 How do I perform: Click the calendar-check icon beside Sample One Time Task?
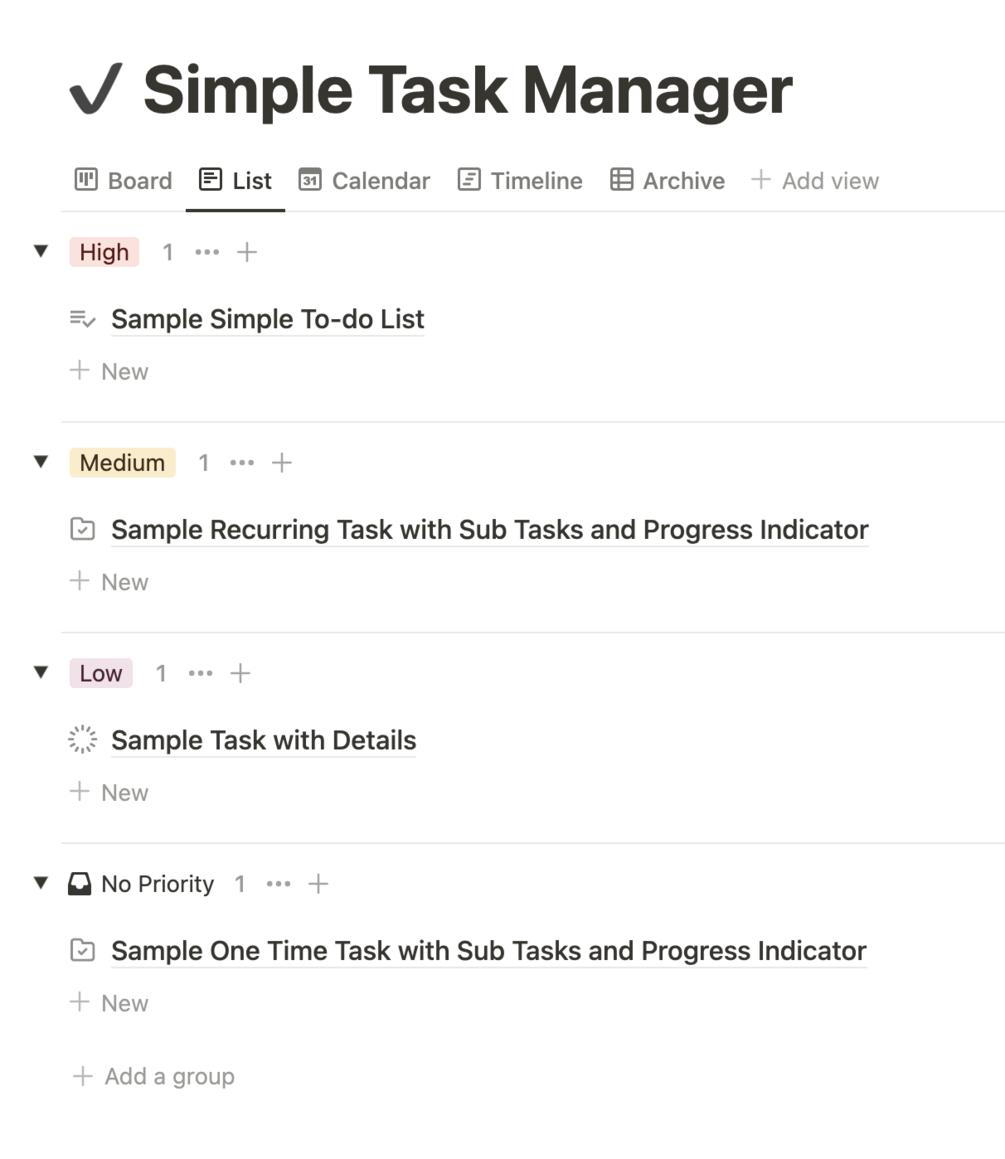82,951
